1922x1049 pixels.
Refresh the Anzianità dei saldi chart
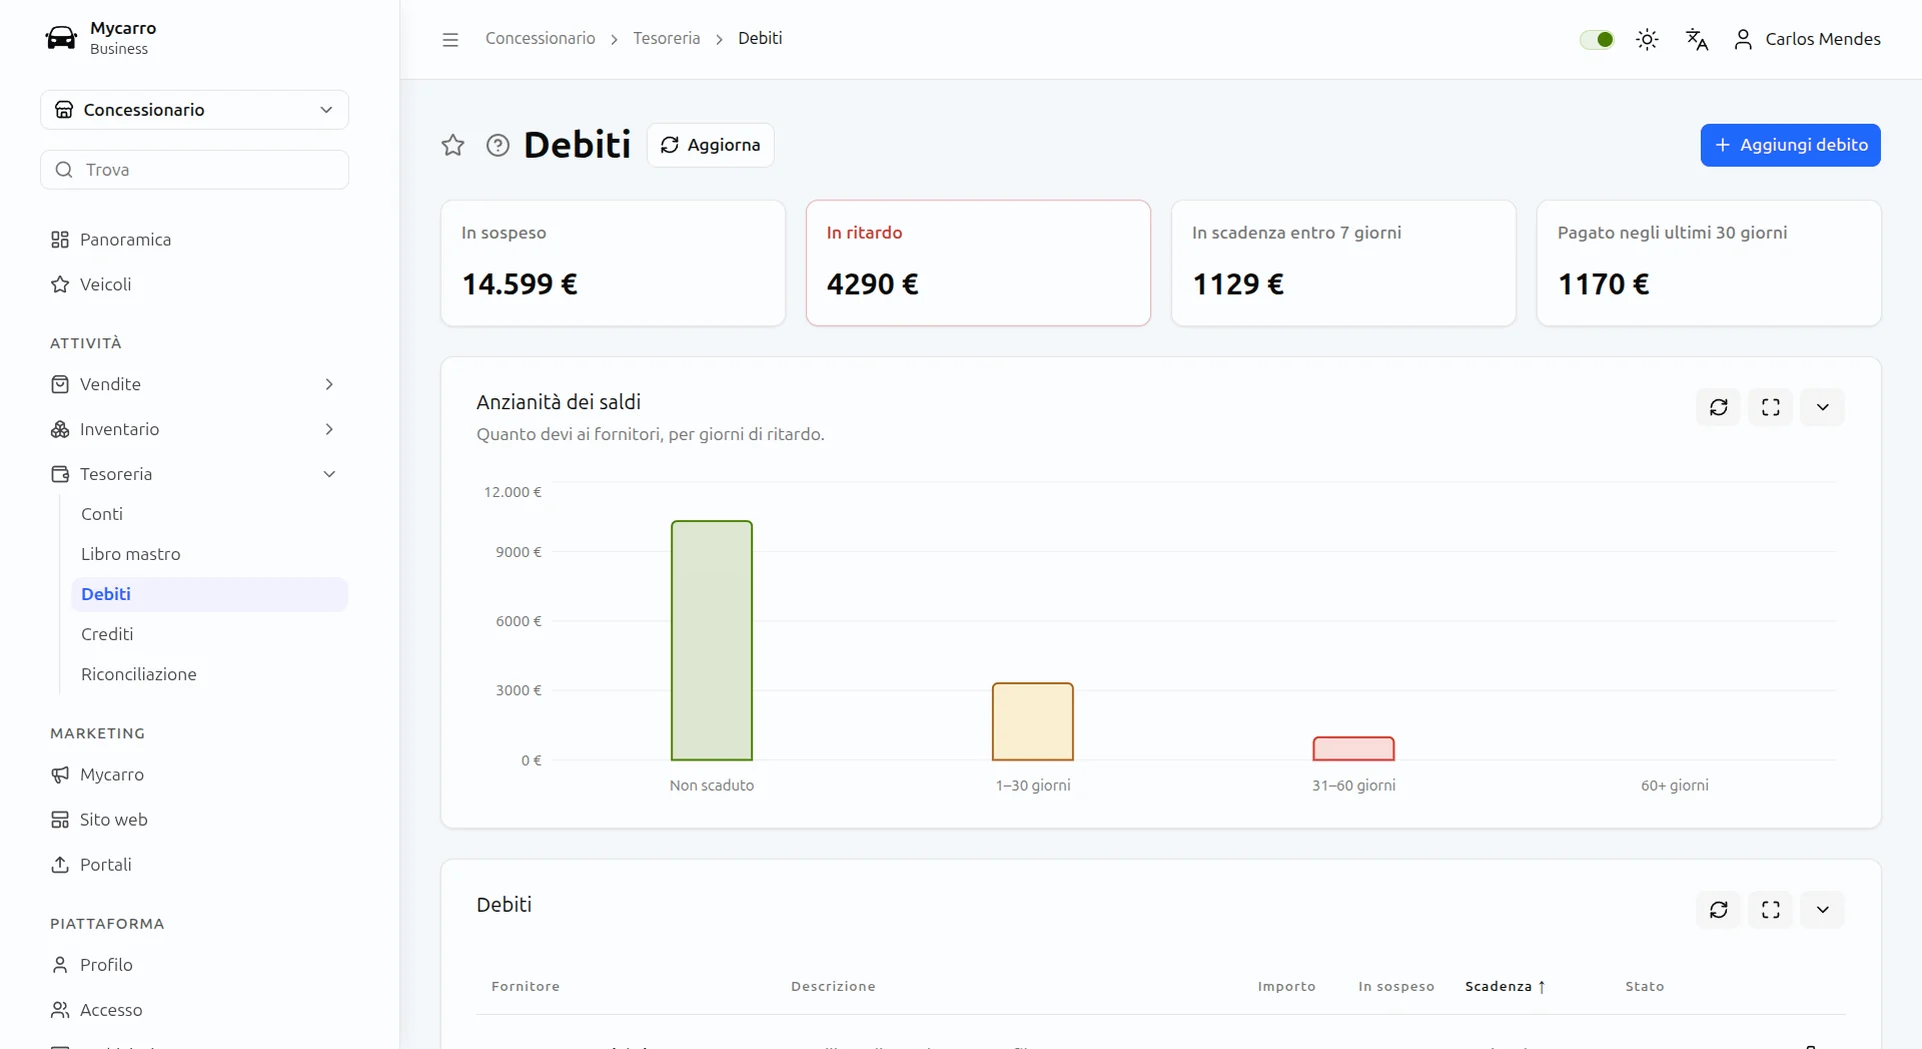1719,407
